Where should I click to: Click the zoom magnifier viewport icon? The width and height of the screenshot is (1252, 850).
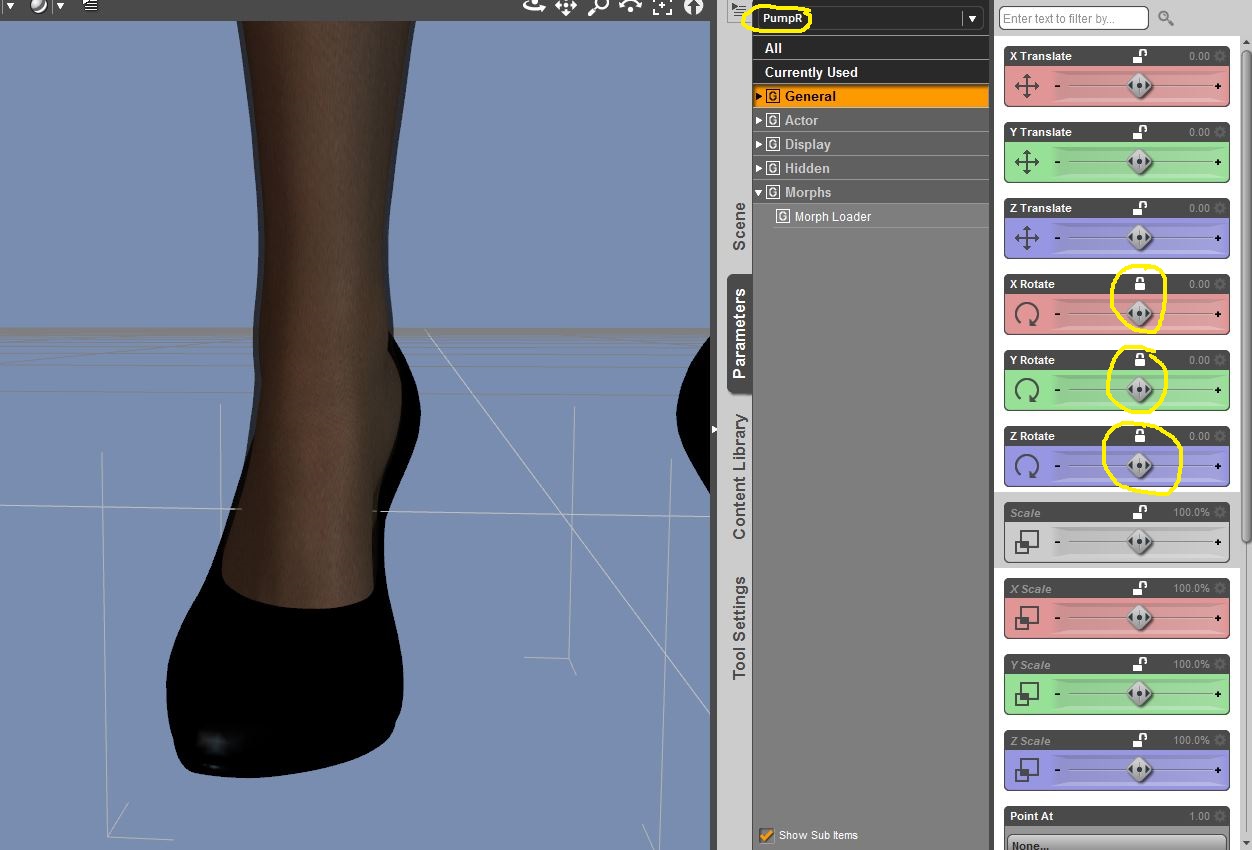click(x=598, y=7)
